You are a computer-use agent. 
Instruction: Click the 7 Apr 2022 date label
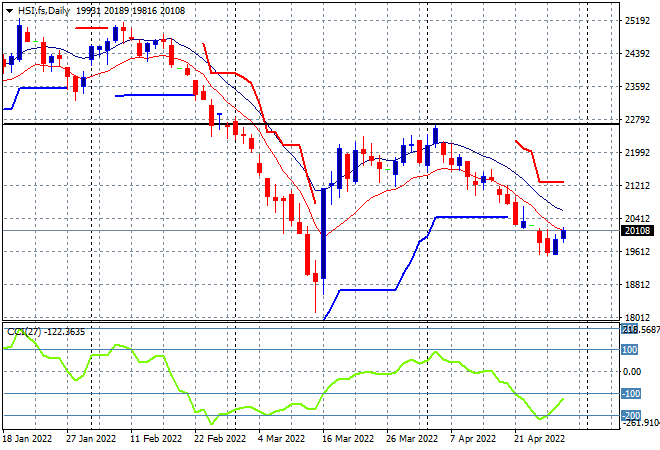coord(473,439)
